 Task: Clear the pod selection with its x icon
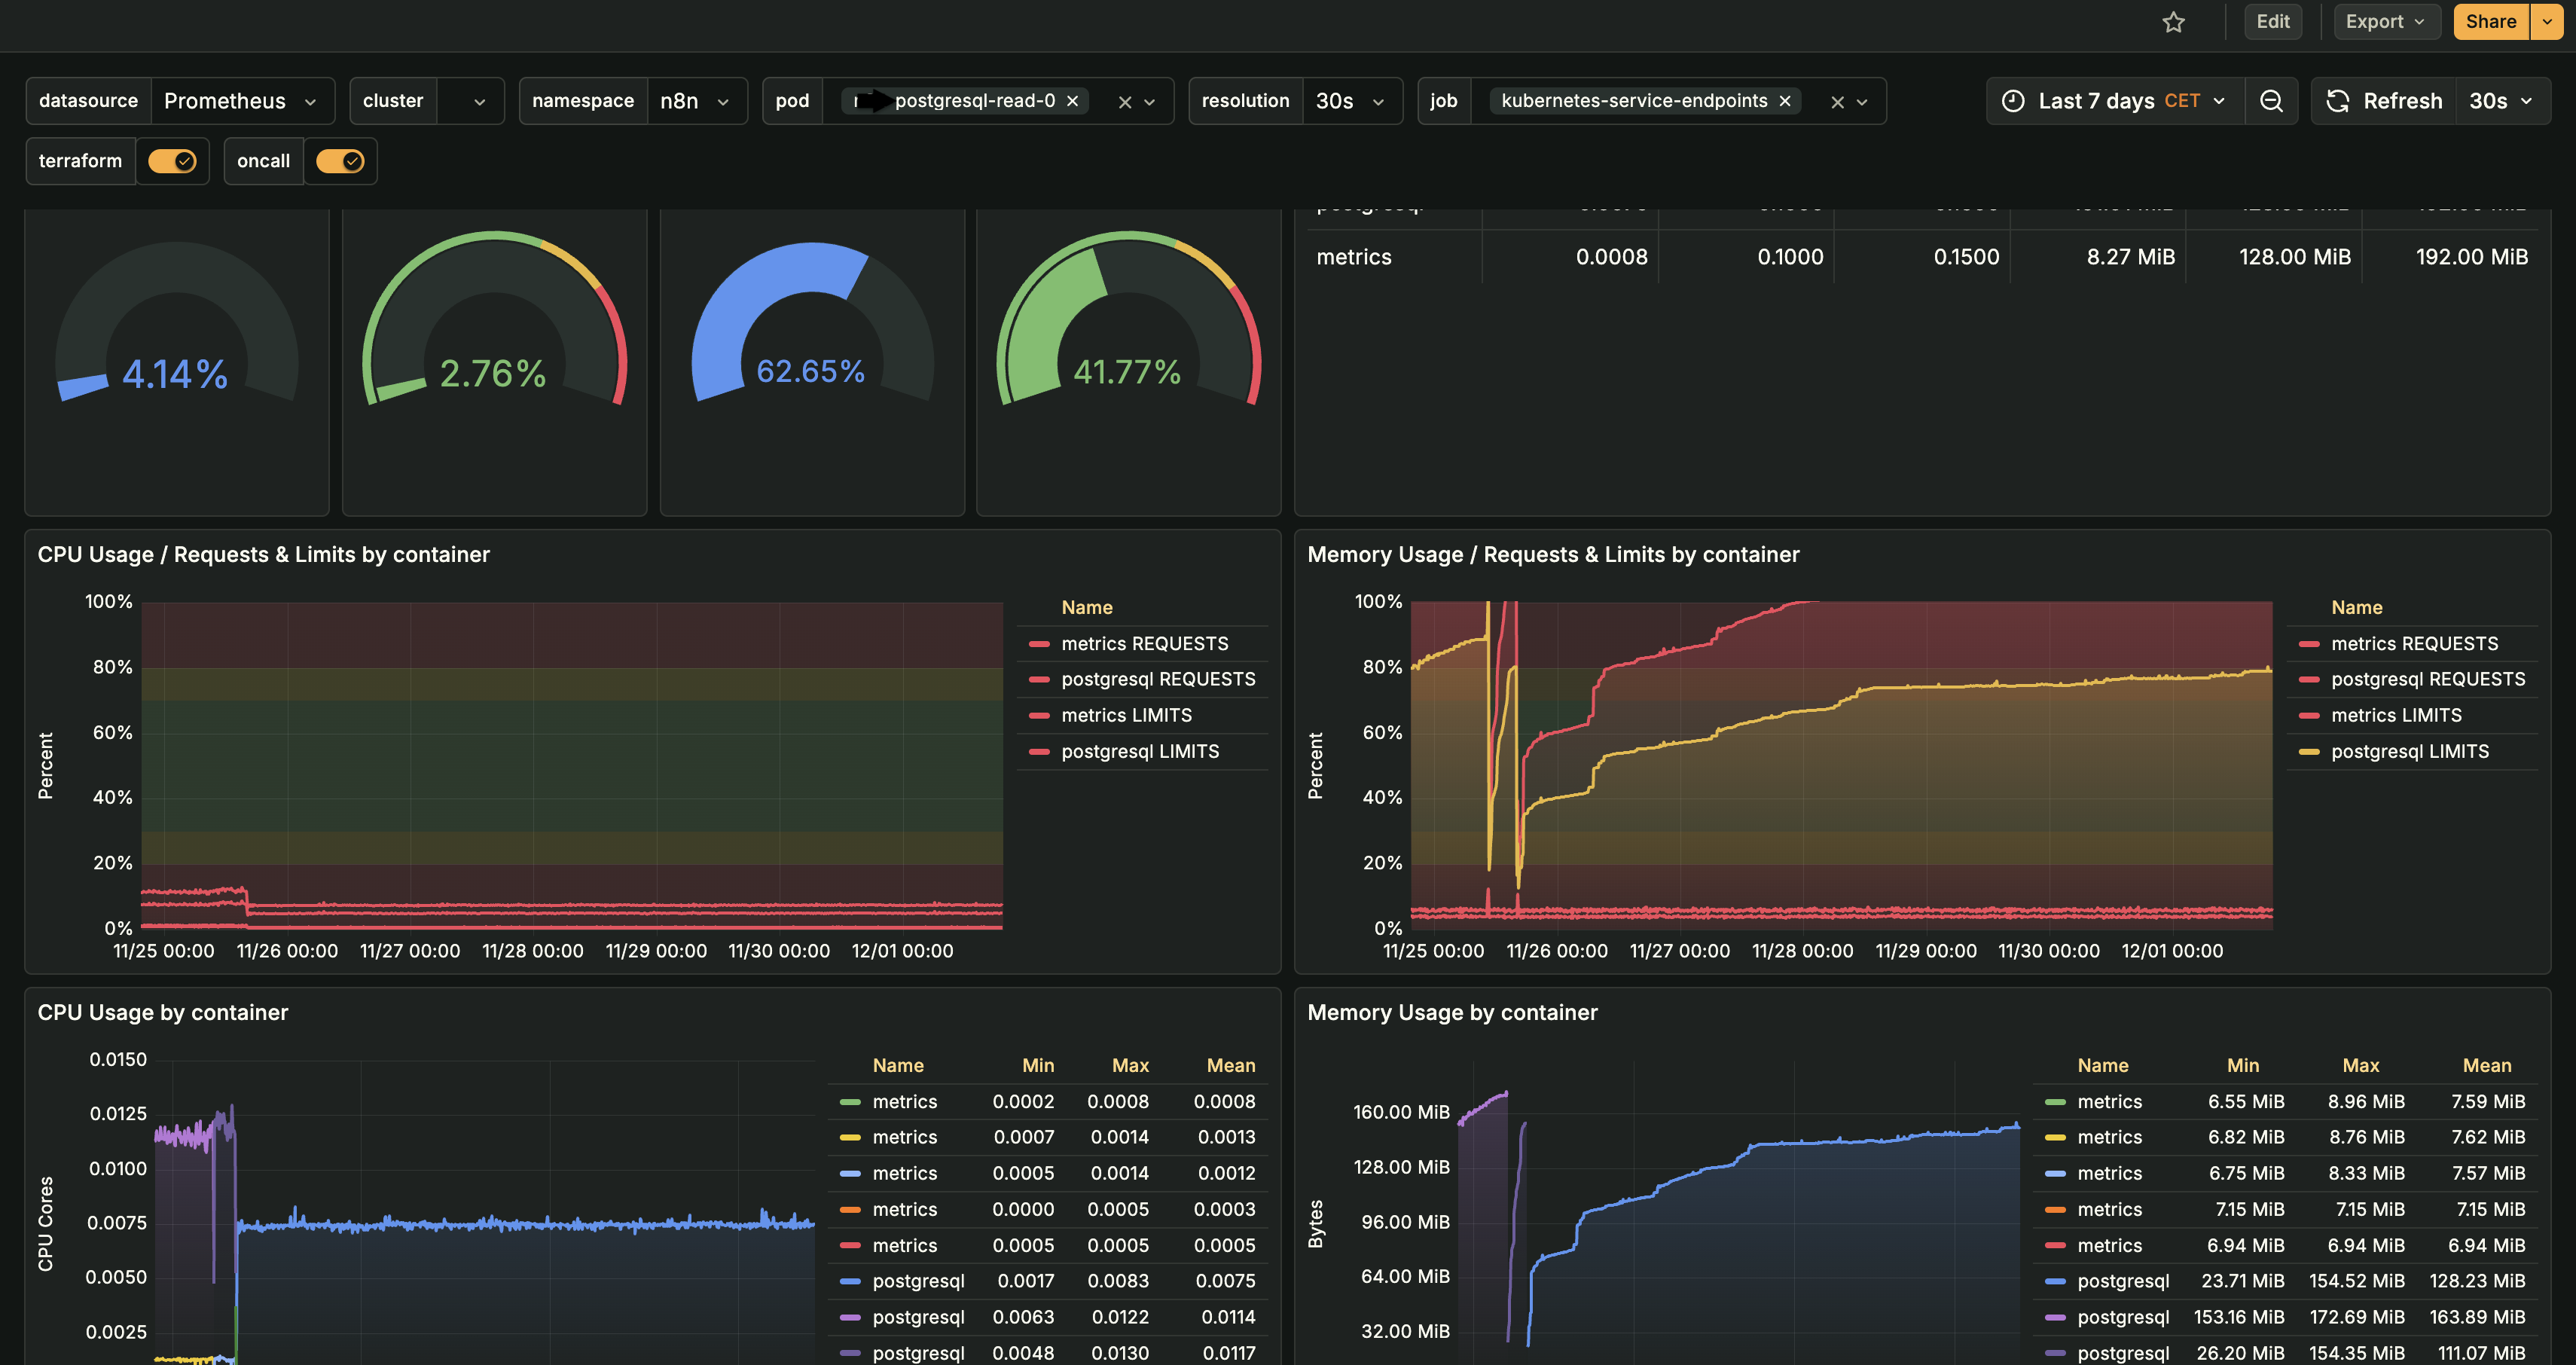1124,101
